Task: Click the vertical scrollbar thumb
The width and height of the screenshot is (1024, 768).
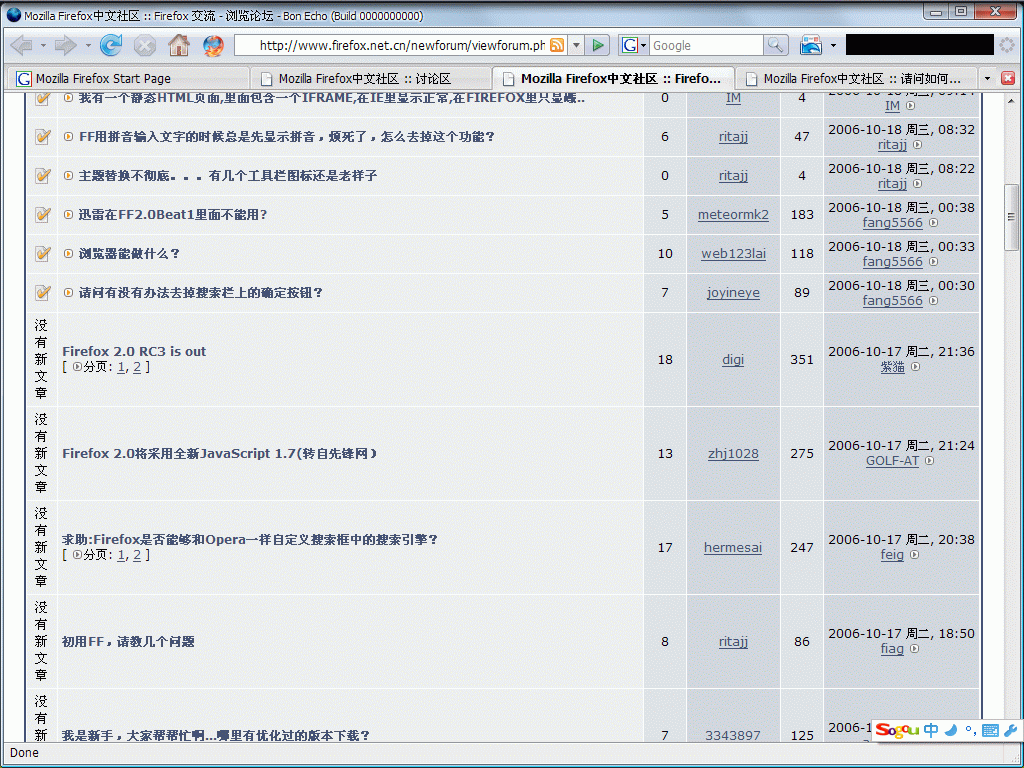Action: (x=1012, y=217)
